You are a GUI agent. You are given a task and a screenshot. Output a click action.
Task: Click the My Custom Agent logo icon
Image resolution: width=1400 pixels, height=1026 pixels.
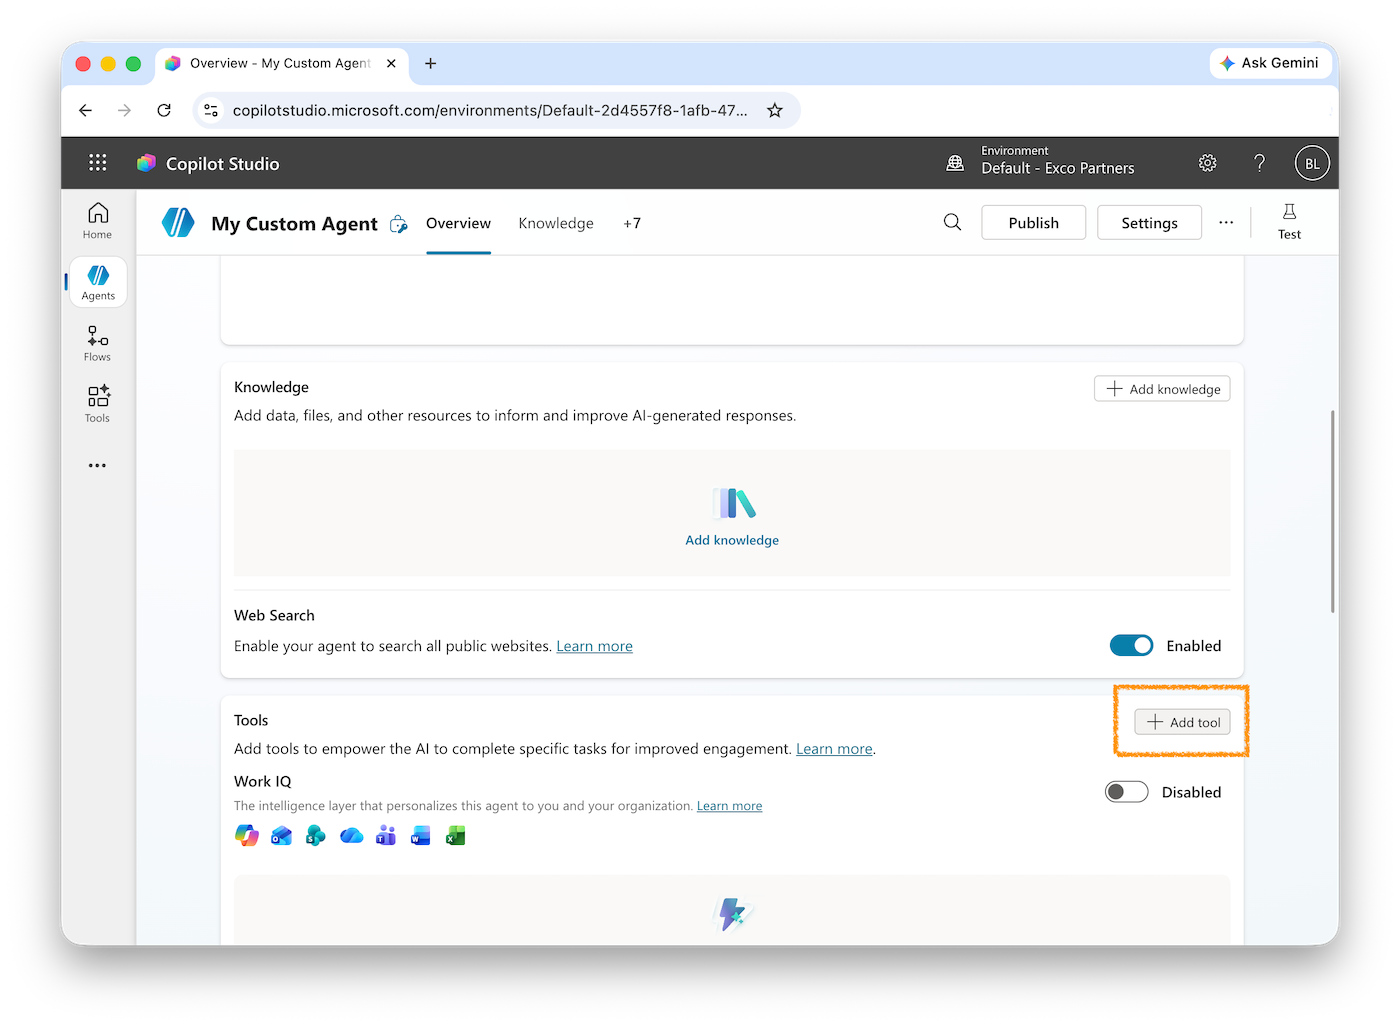coord(178,222)
